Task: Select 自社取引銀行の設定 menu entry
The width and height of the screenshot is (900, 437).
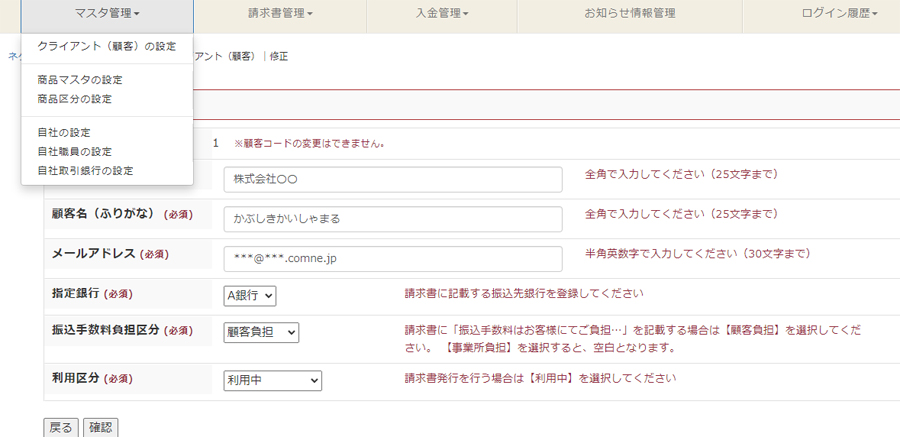Action: (x=85, y=171)
